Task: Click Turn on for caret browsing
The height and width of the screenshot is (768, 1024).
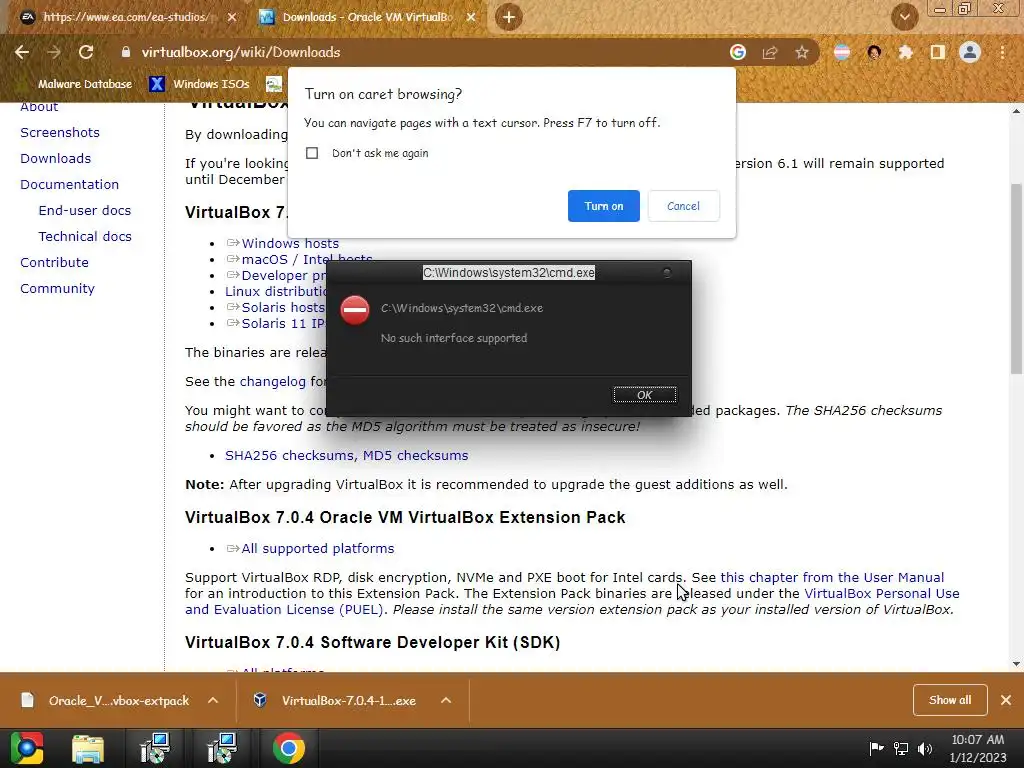Action: pyautogui.click(x=603, y=206)
